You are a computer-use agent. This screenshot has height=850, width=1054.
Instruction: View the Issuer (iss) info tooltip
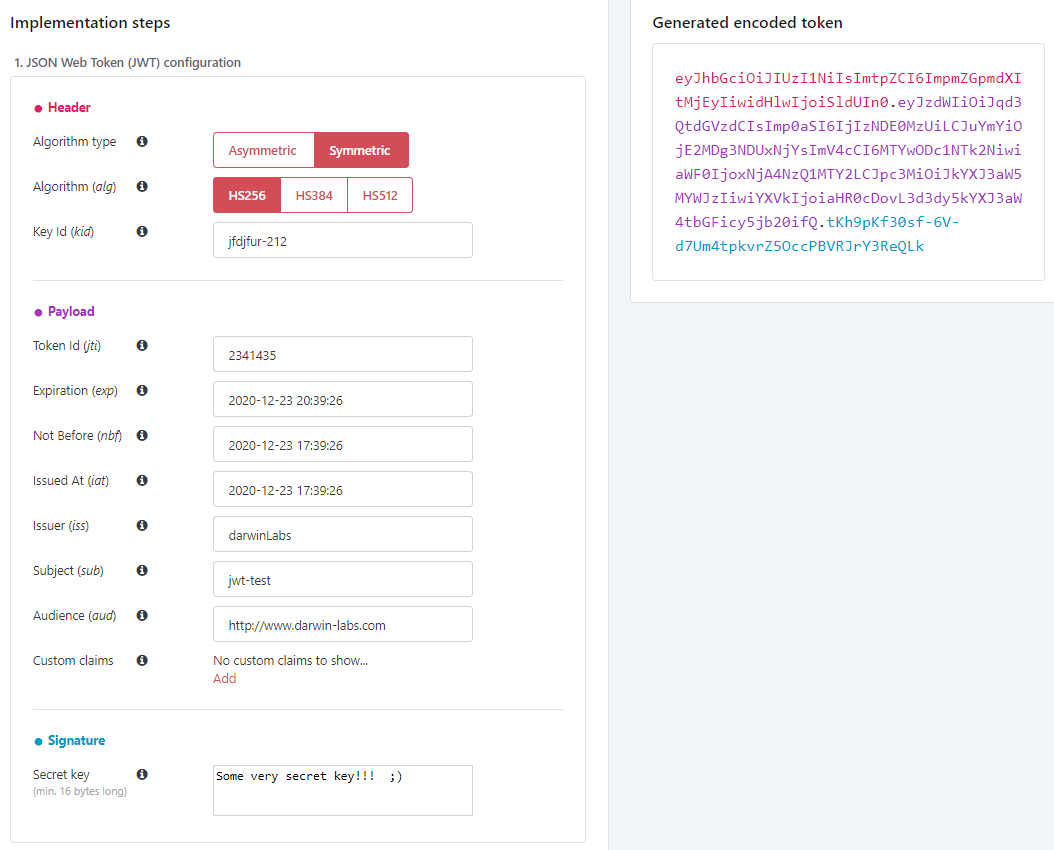[142, 525]
